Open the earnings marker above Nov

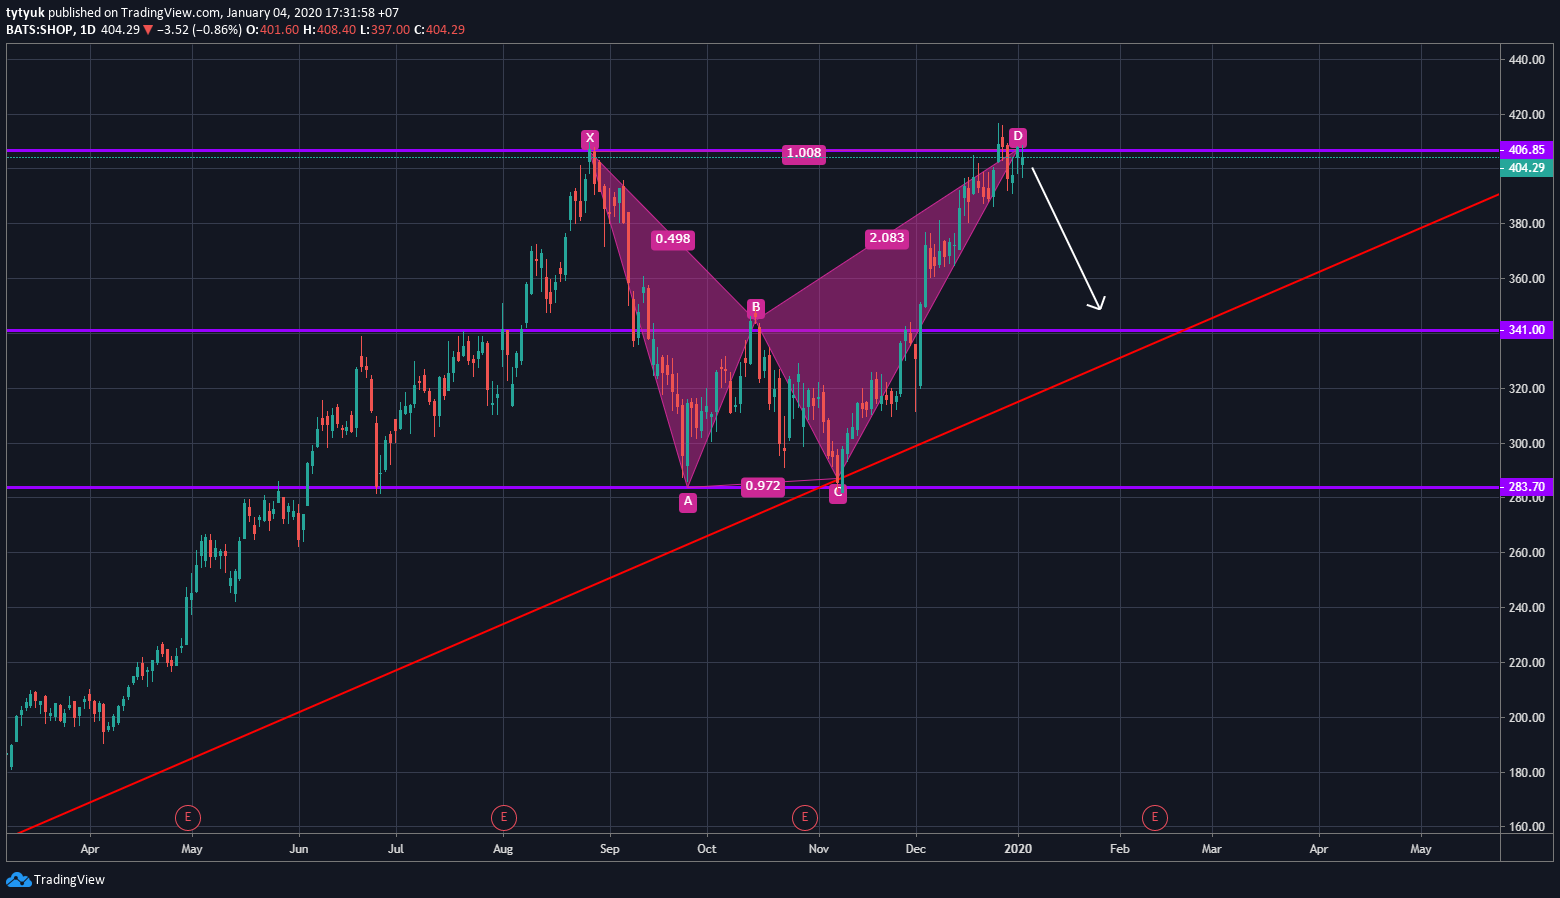click(x=805, y=818)
